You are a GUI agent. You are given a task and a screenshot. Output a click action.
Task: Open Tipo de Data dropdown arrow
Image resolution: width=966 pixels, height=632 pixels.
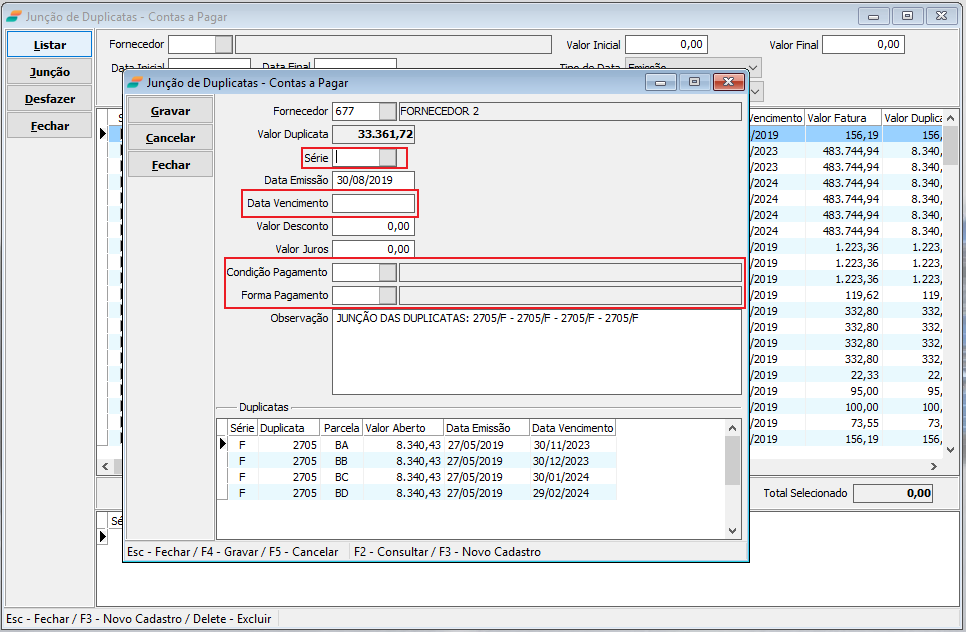(x=754, y=67)
